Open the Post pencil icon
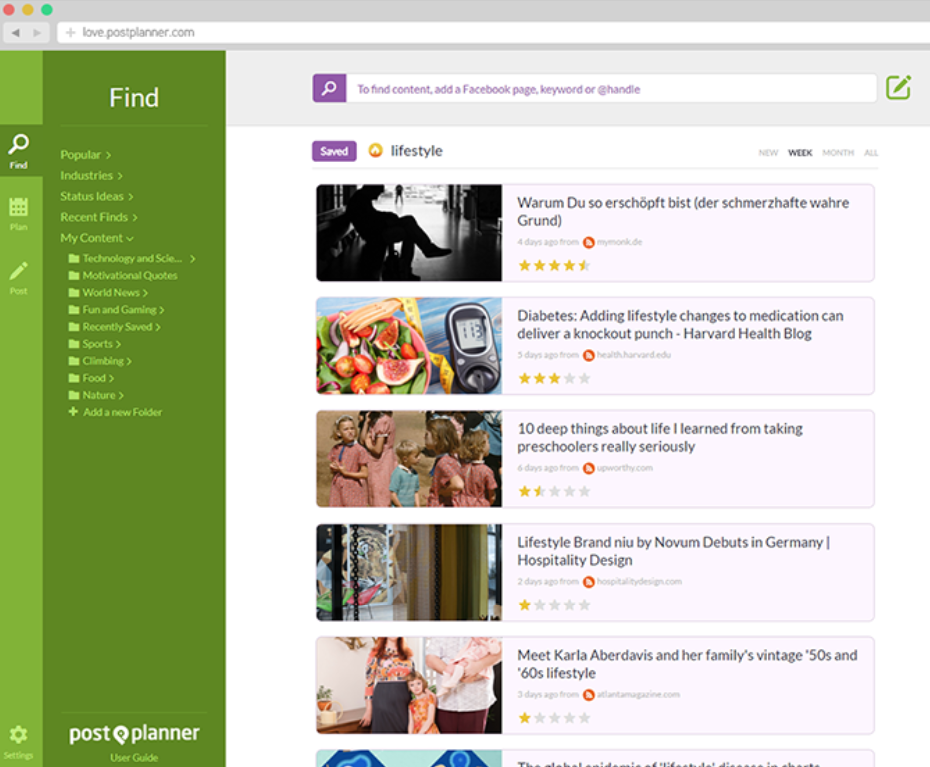Image resolution: width=930 pixels, height=767 pixels. (19, 275)
